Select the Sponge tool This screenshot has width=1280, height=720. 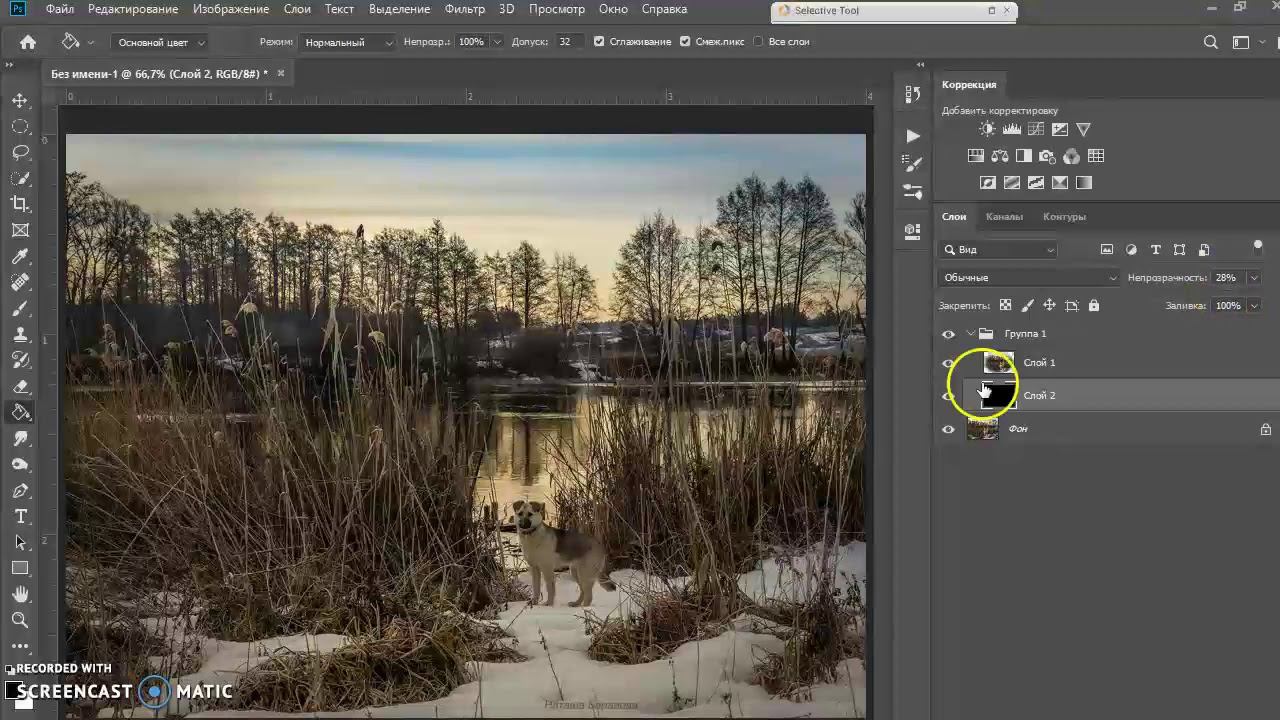20,464
